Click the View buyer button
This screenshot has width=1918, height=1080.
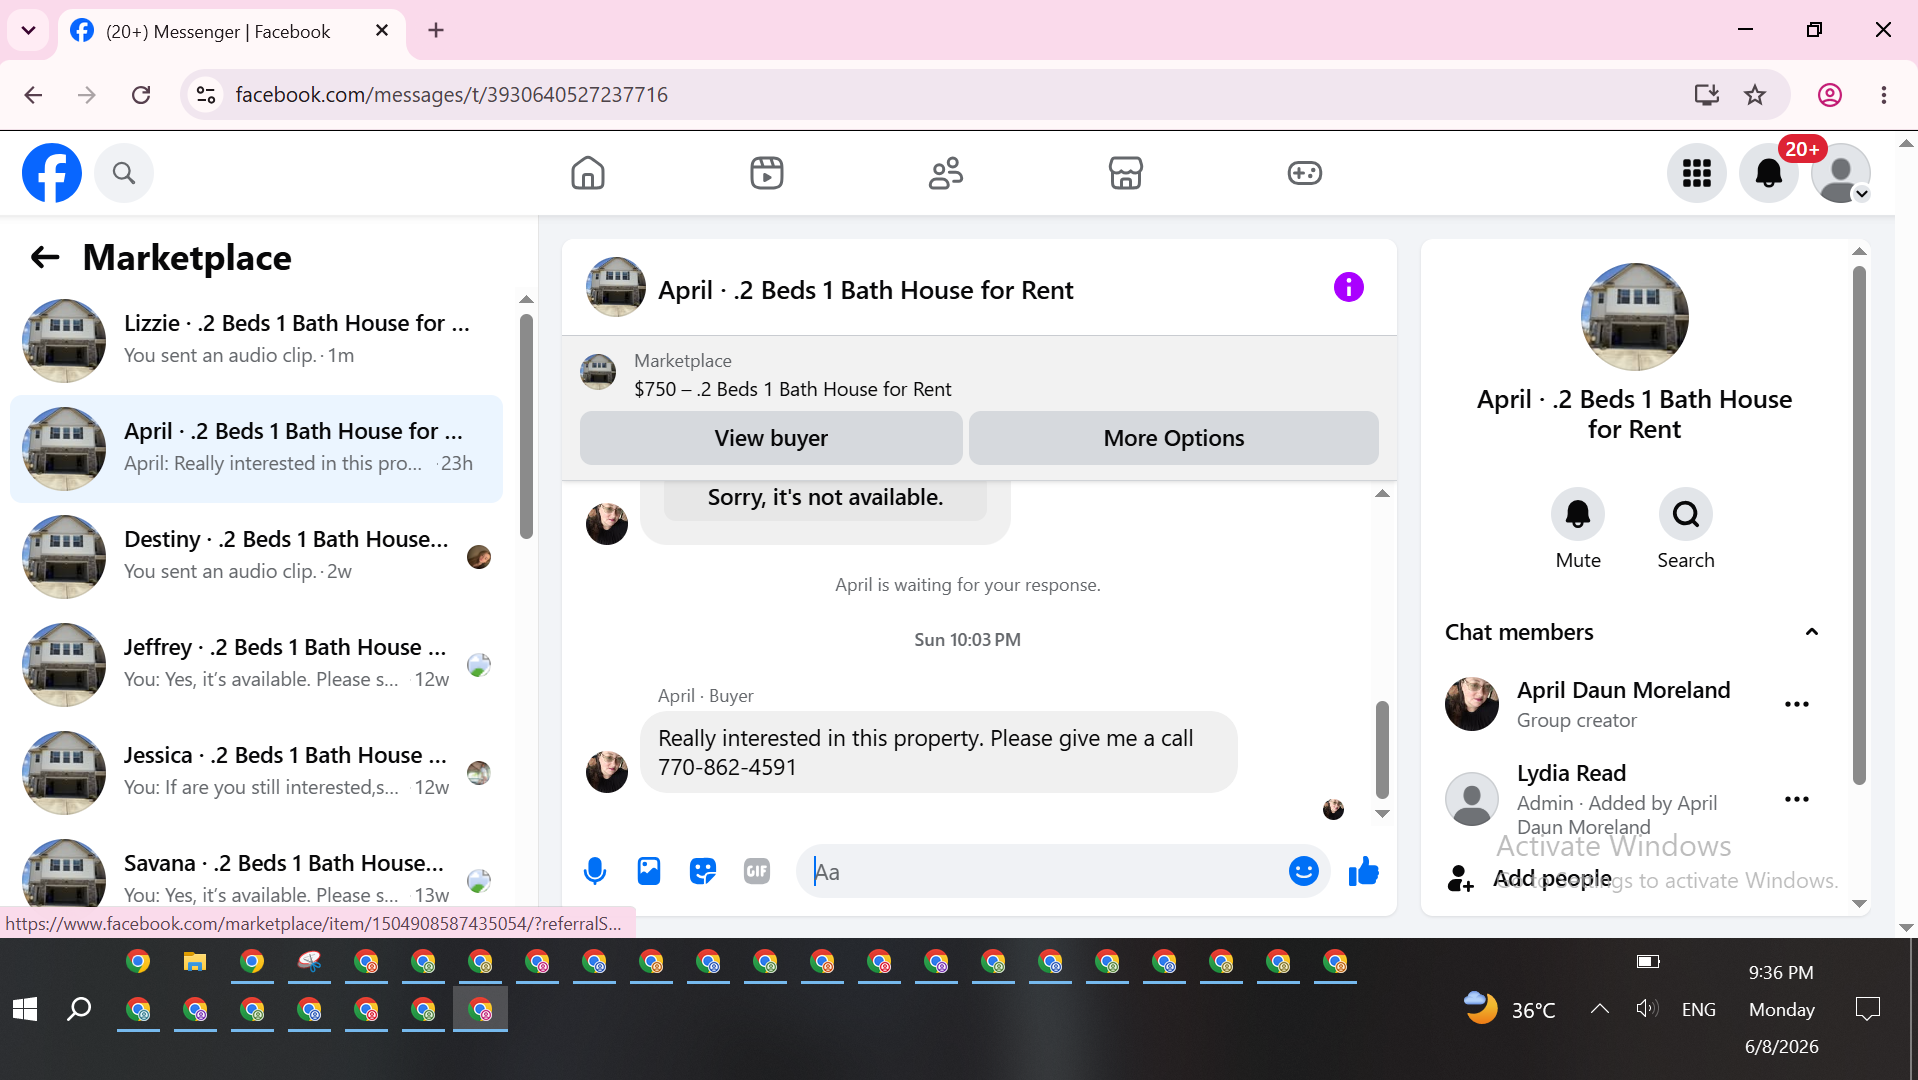point(771,438)
